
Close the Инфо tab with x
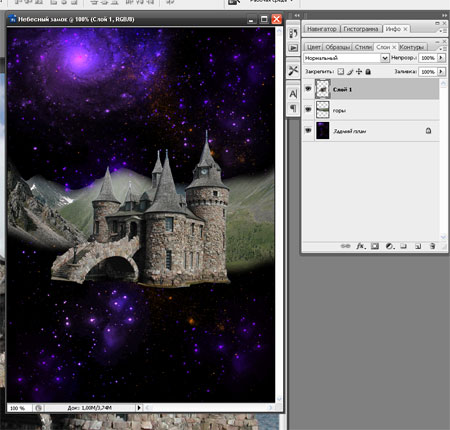point(405,29)
